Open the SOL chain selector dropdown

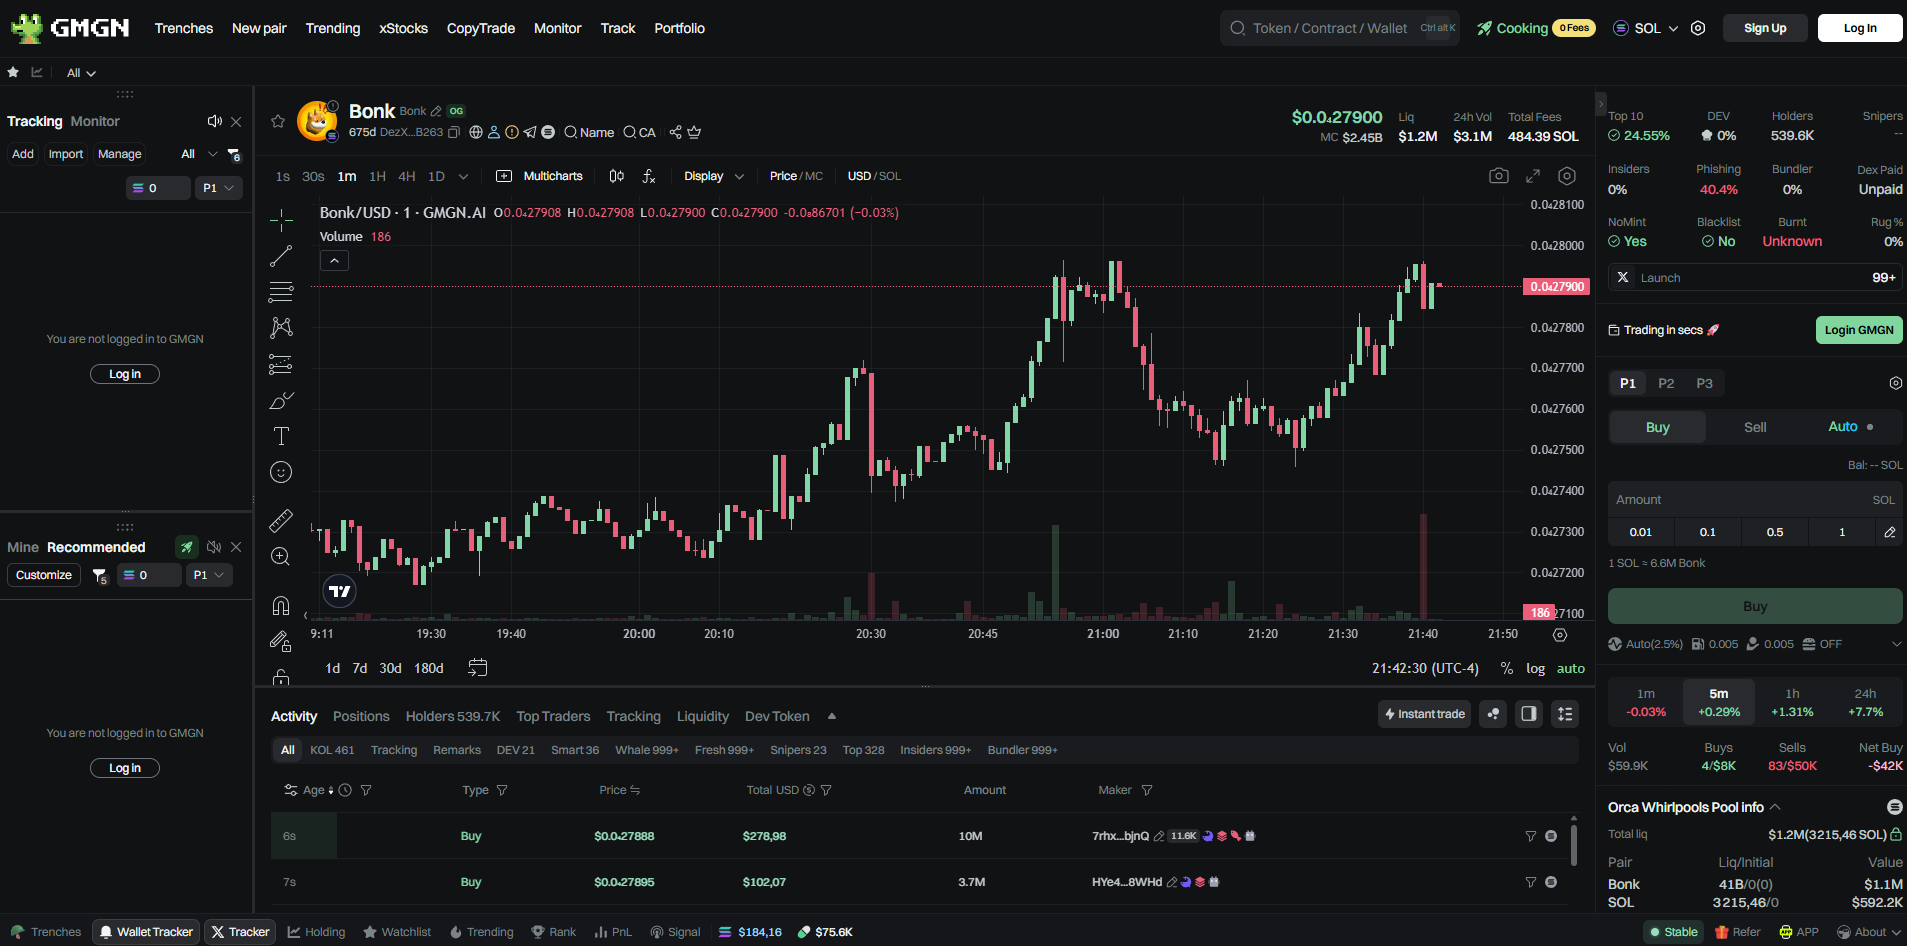(1645, 28)
